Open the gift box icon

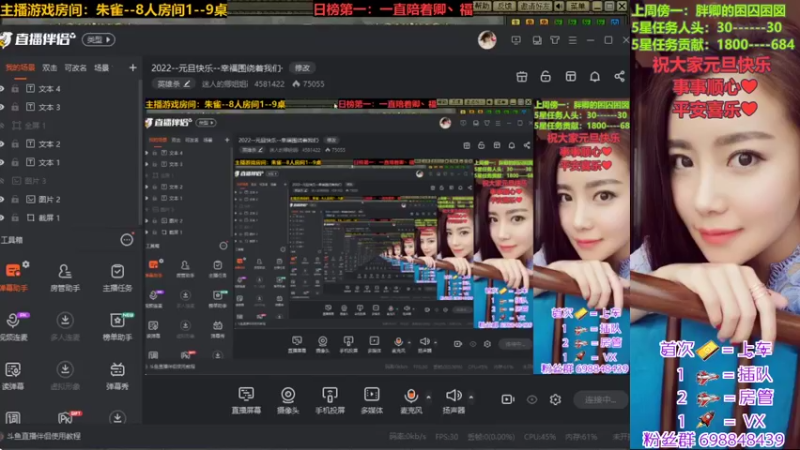(521, 77)
